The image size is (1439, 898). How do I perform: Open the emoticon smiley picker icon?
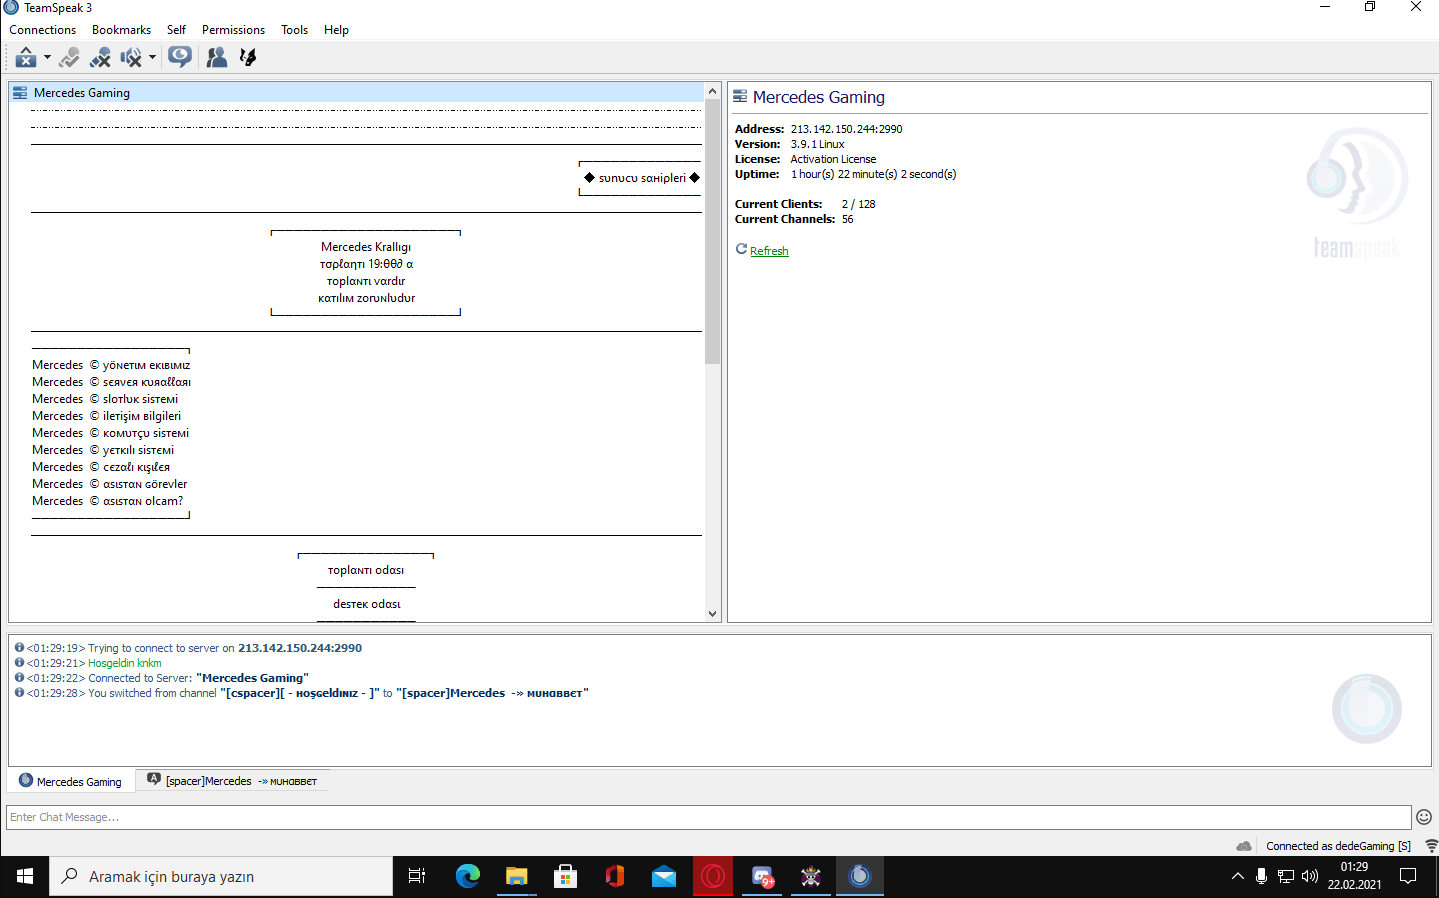[x=1424, y=817]
